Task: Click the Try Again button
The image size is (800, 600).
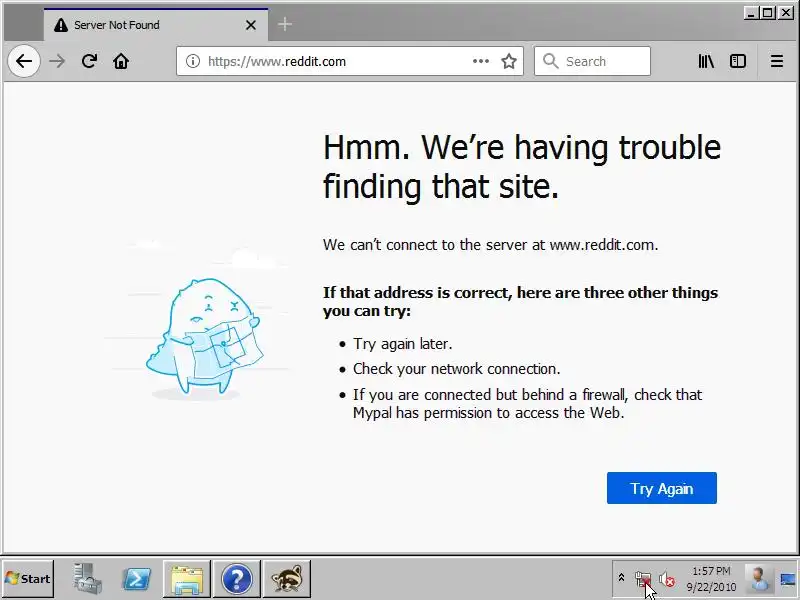Action: (x=662, y=488)
